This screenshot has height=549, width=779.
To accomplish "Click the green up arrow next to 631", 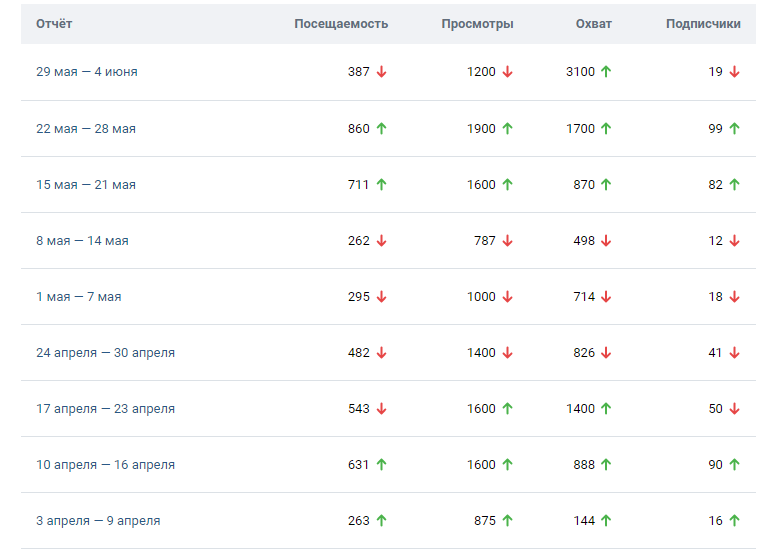I will click(382, 465).
